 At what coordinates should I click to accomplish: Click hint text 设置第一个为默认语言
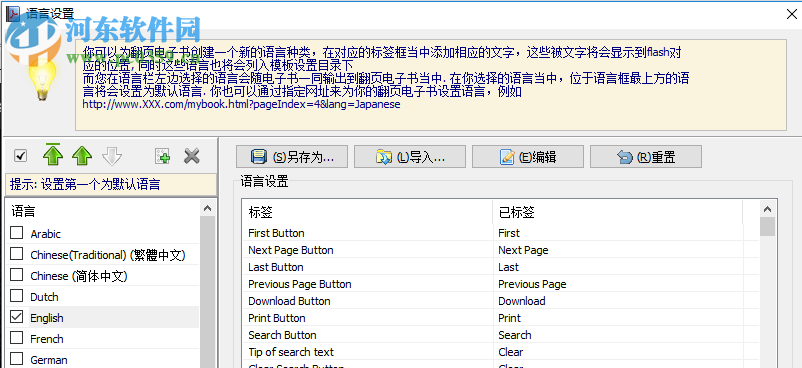(101, 184)
